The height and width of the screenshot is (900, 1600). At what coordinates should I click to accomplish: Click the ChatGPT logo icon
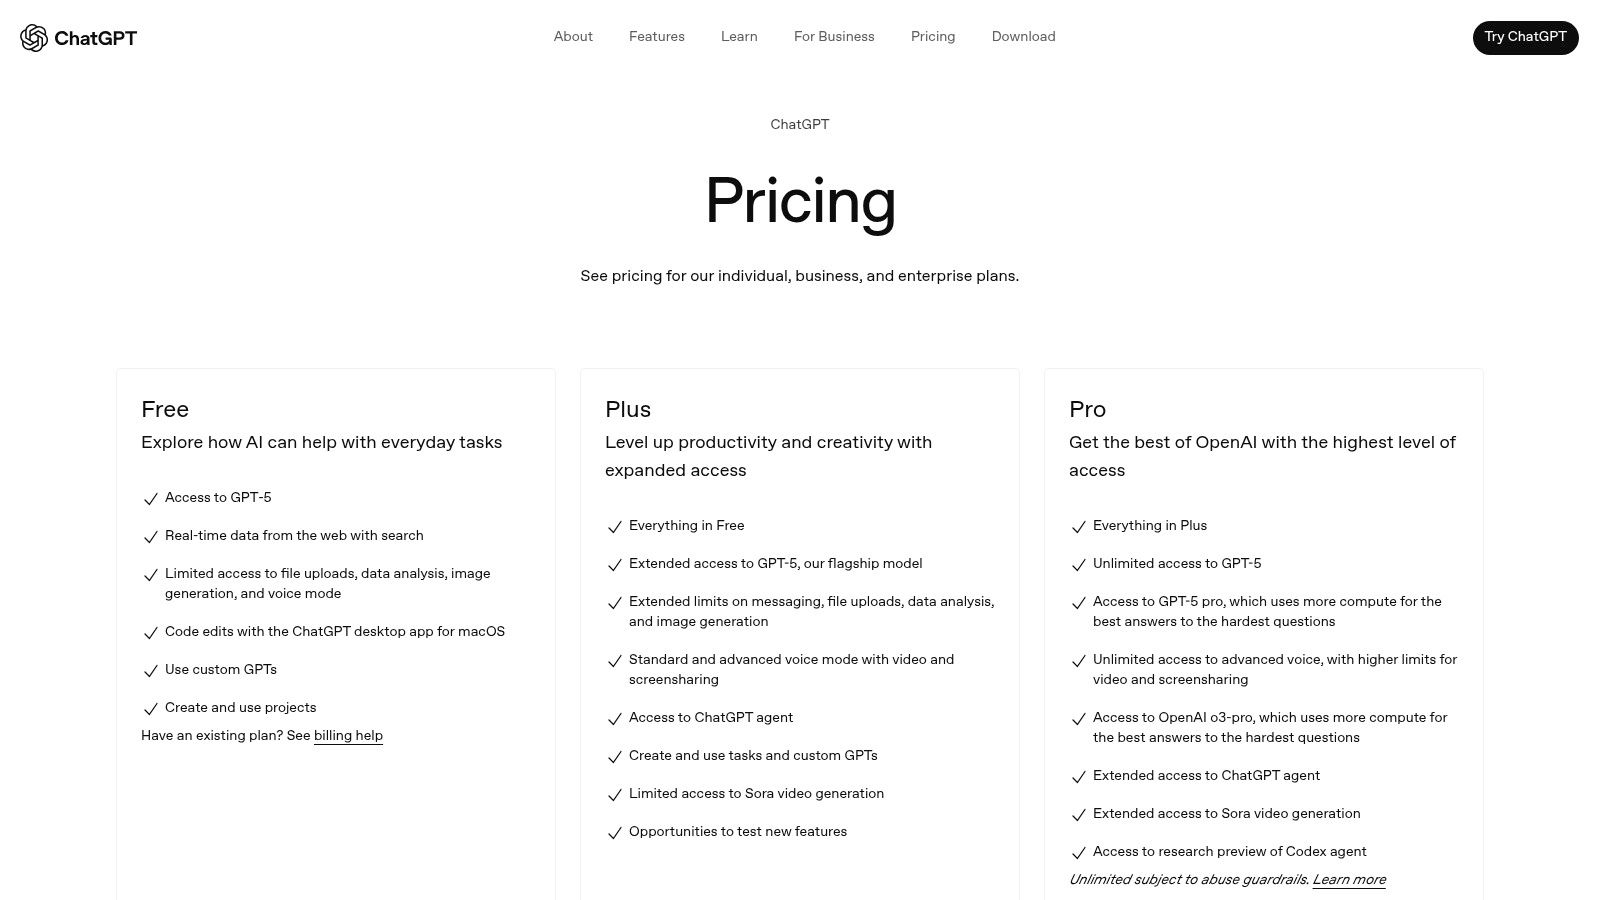click(x=34, y=38)
